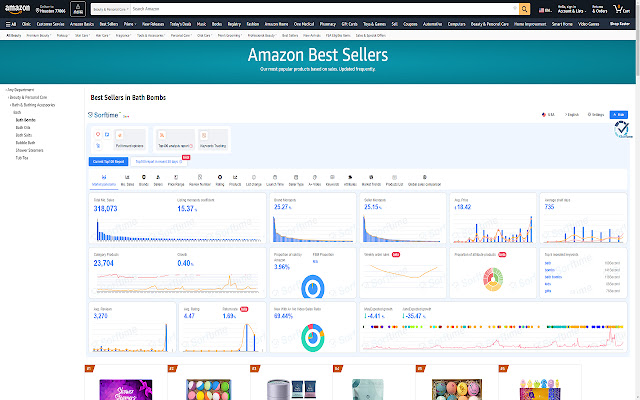Image resolution: width=640 pixels, height=400 pixels.
Task: Open Returns & Orders
Action: pyautogui.click(x=600, y=9)
